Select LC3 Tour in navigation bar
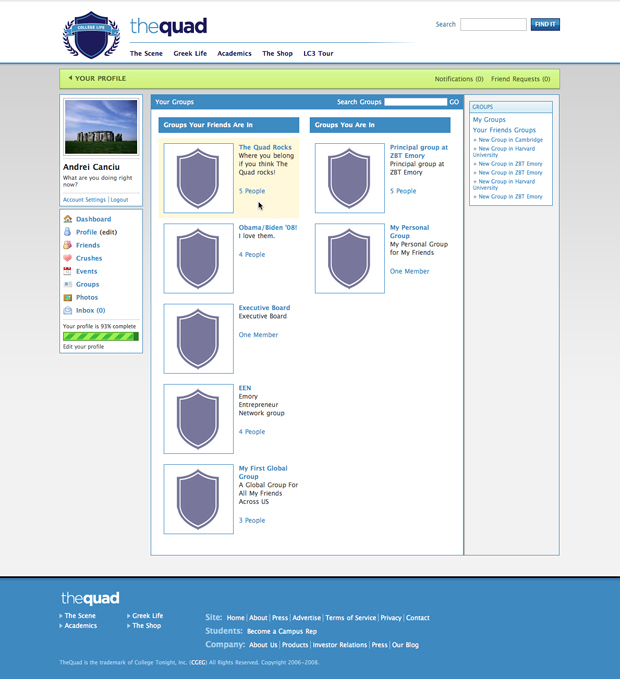The width and height of the screenshot is (620, 679). tap(318, 53)
